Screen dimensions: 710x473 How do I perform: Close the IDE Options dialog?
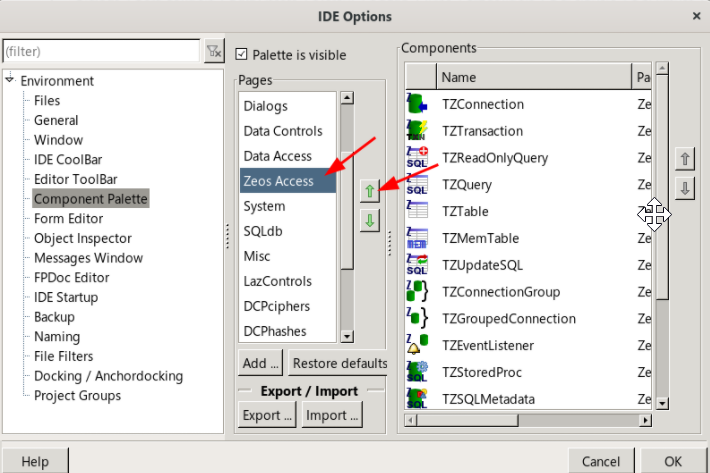696,16
